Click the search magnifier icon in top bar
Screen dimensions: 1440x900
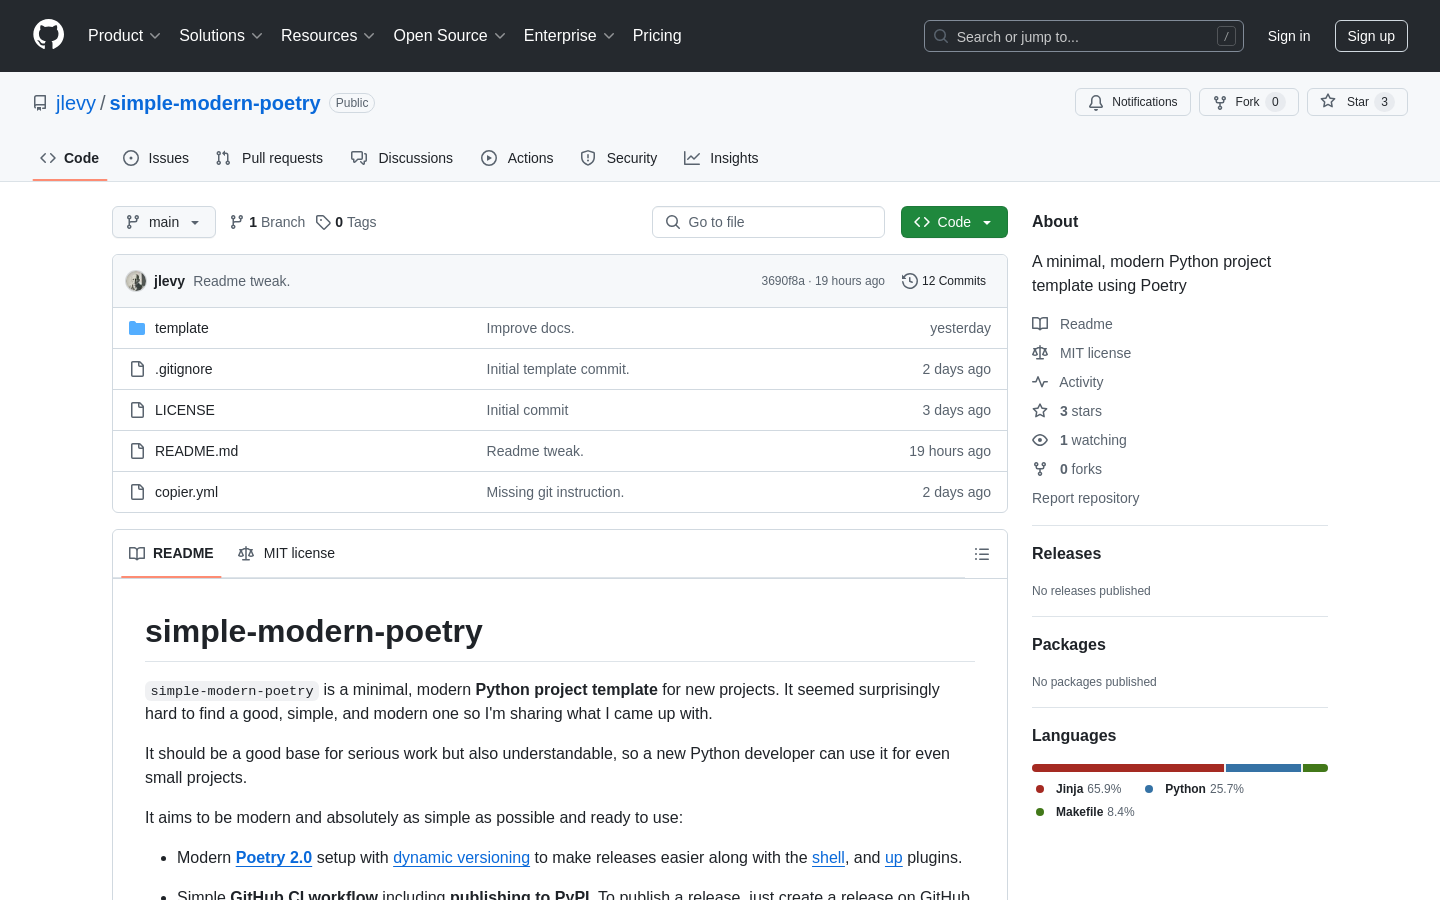click(941, 36)
